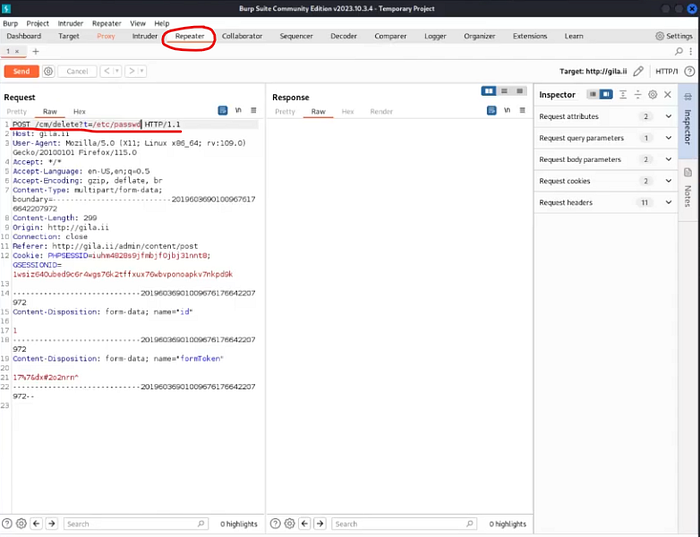The height and width of the screenshot is (537, 700).
Task: Click Request search input field
Action: [x=135, y=524]
